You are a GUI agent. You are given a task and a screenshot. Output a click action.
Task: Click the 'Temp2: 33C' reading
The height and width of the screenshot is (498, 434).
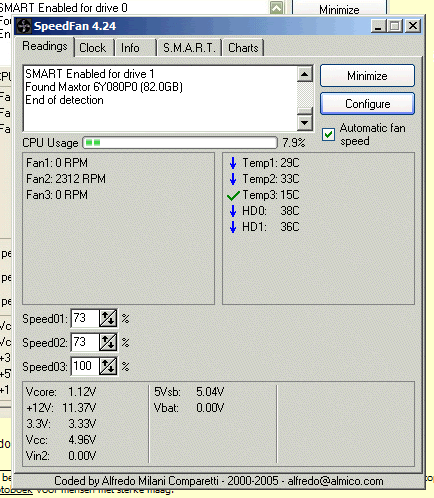click(x=271, y=179)
